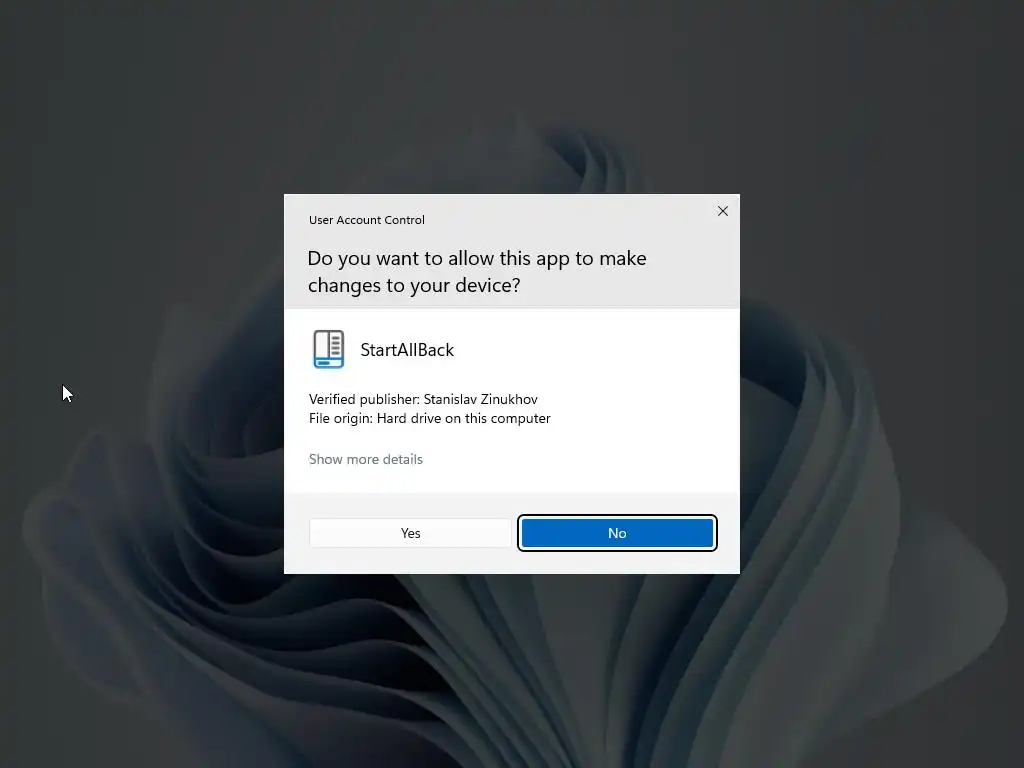Click No to deny the app
Viewport: 1024px width, 768px height.
[617, 533]
